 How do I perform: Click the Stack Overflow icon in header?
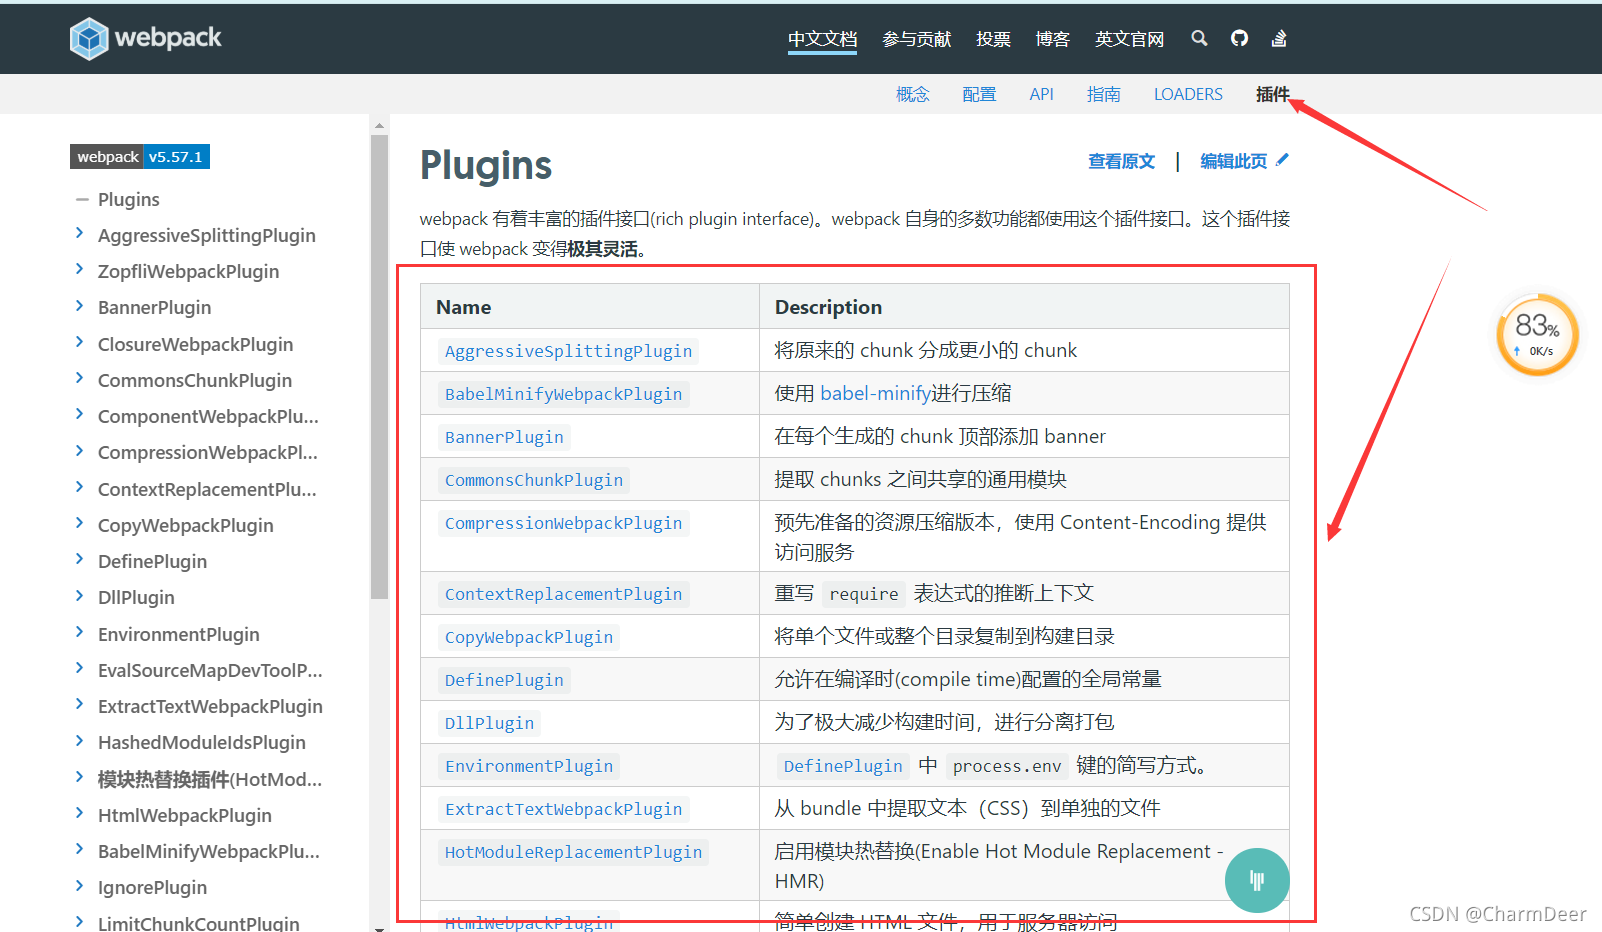pyautogui.click(x=1279, y=38)
